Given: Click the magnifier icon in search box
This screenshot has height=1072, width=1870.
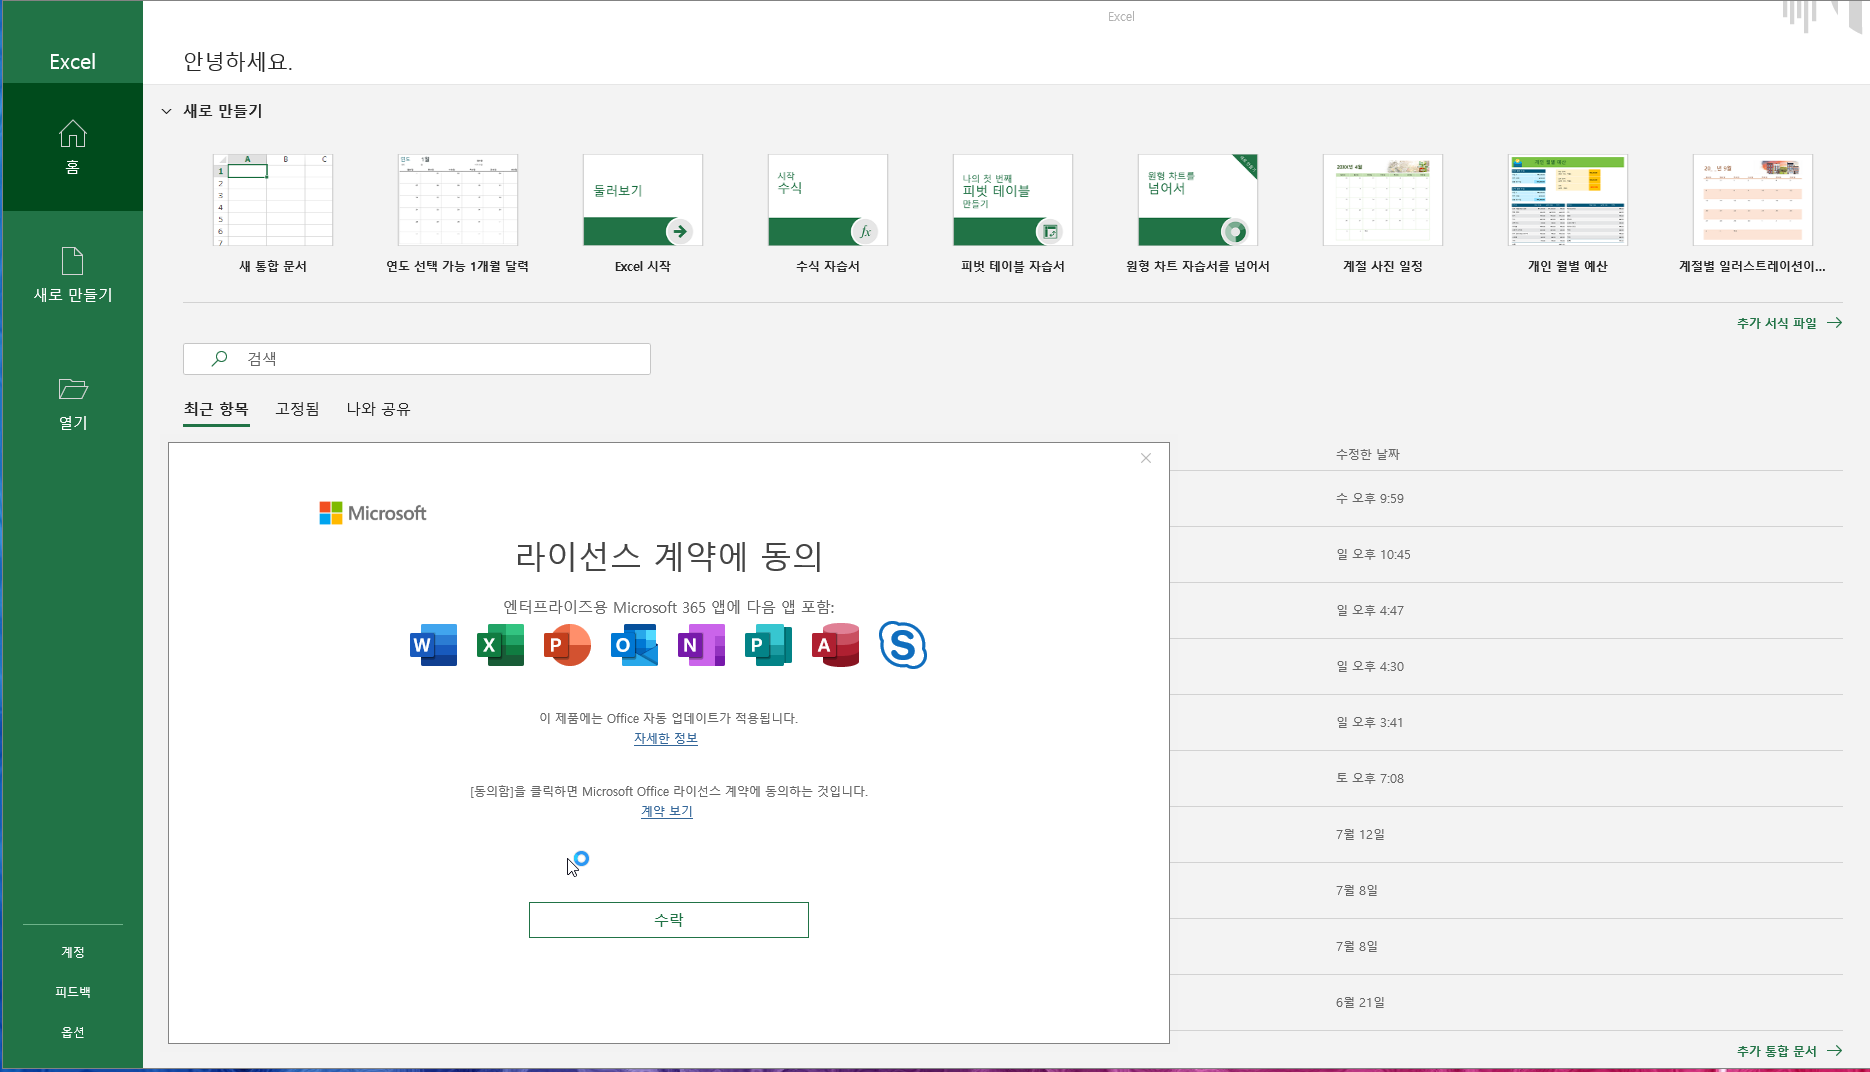Looking at the screenshot, I should (x=220, y=358).
